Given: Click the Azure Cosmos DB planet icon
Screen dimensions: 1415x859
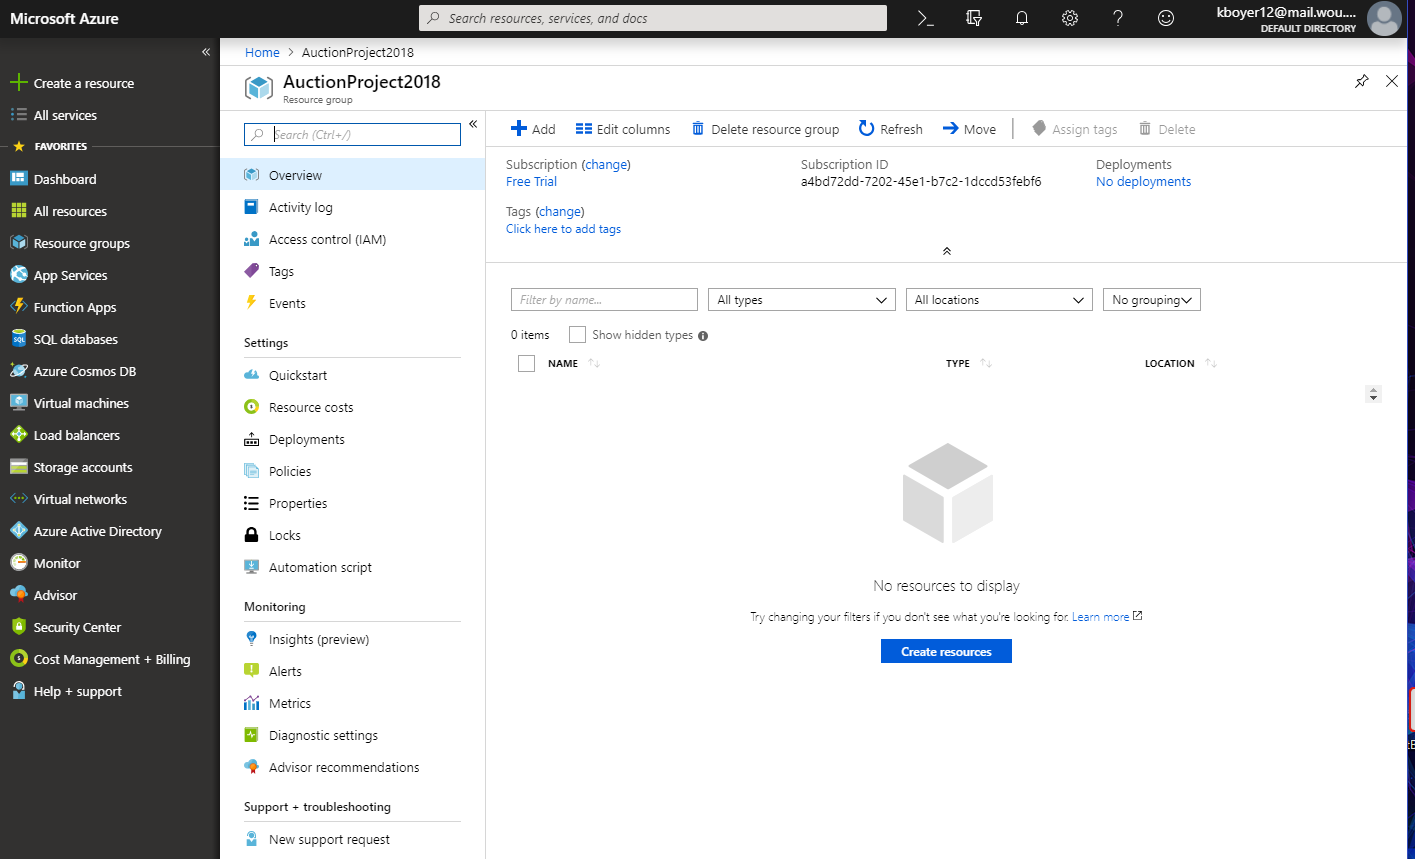Looking at the screenshot, I should [x=18, y=371].
